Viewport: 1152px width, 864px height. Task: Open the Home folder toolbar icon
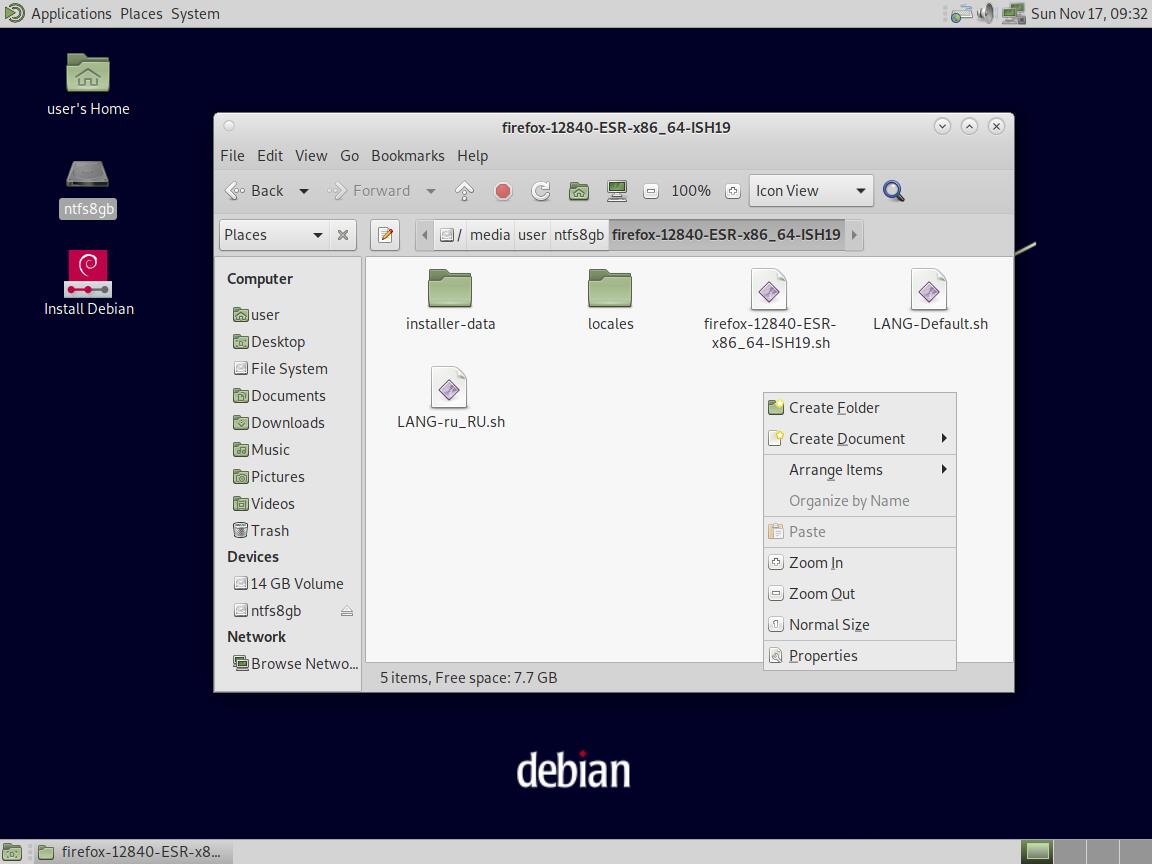point(579,191)
